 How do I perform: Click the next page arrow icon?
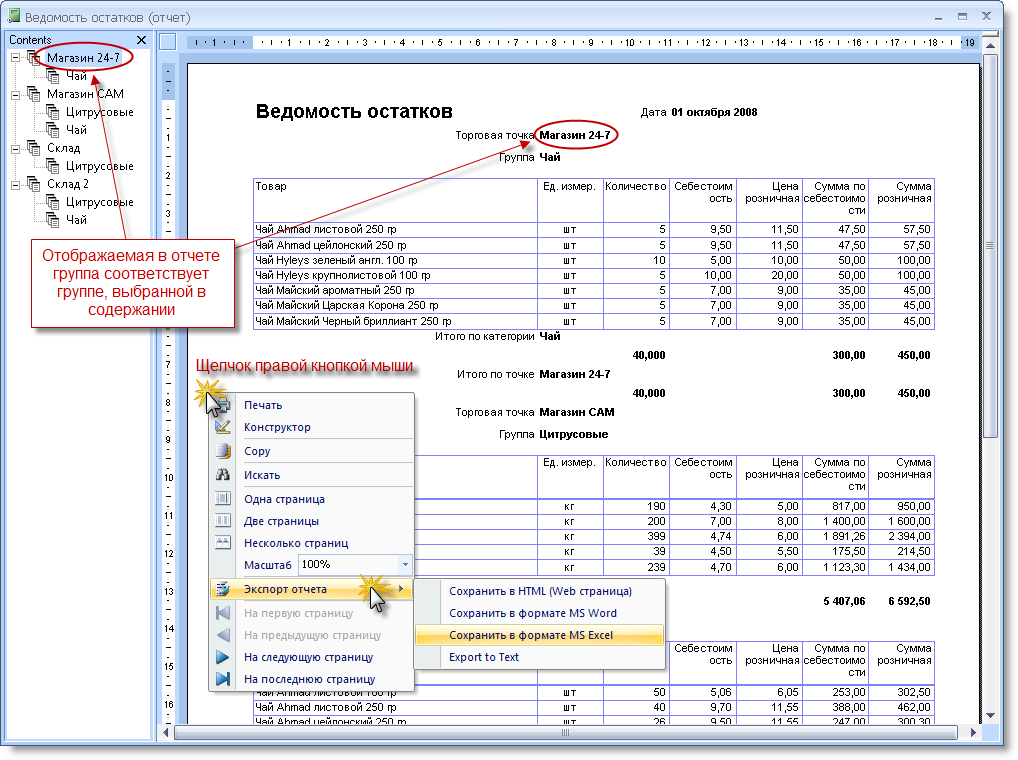coord(223,657)
